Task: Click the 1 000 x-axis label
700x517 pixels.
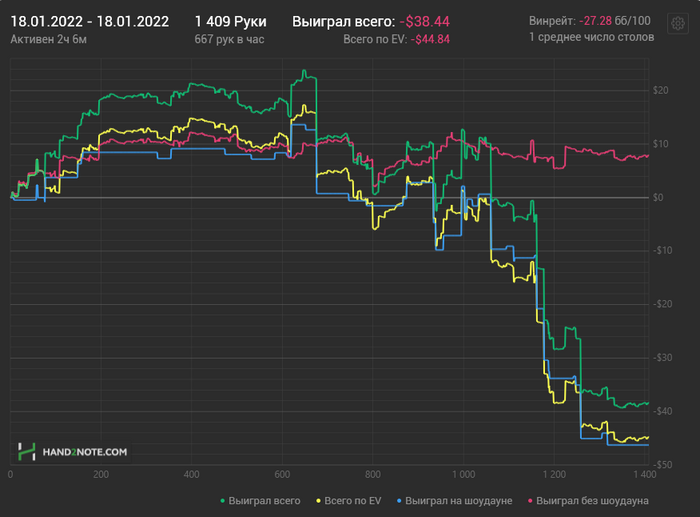Action: click(x=463, y=474)
